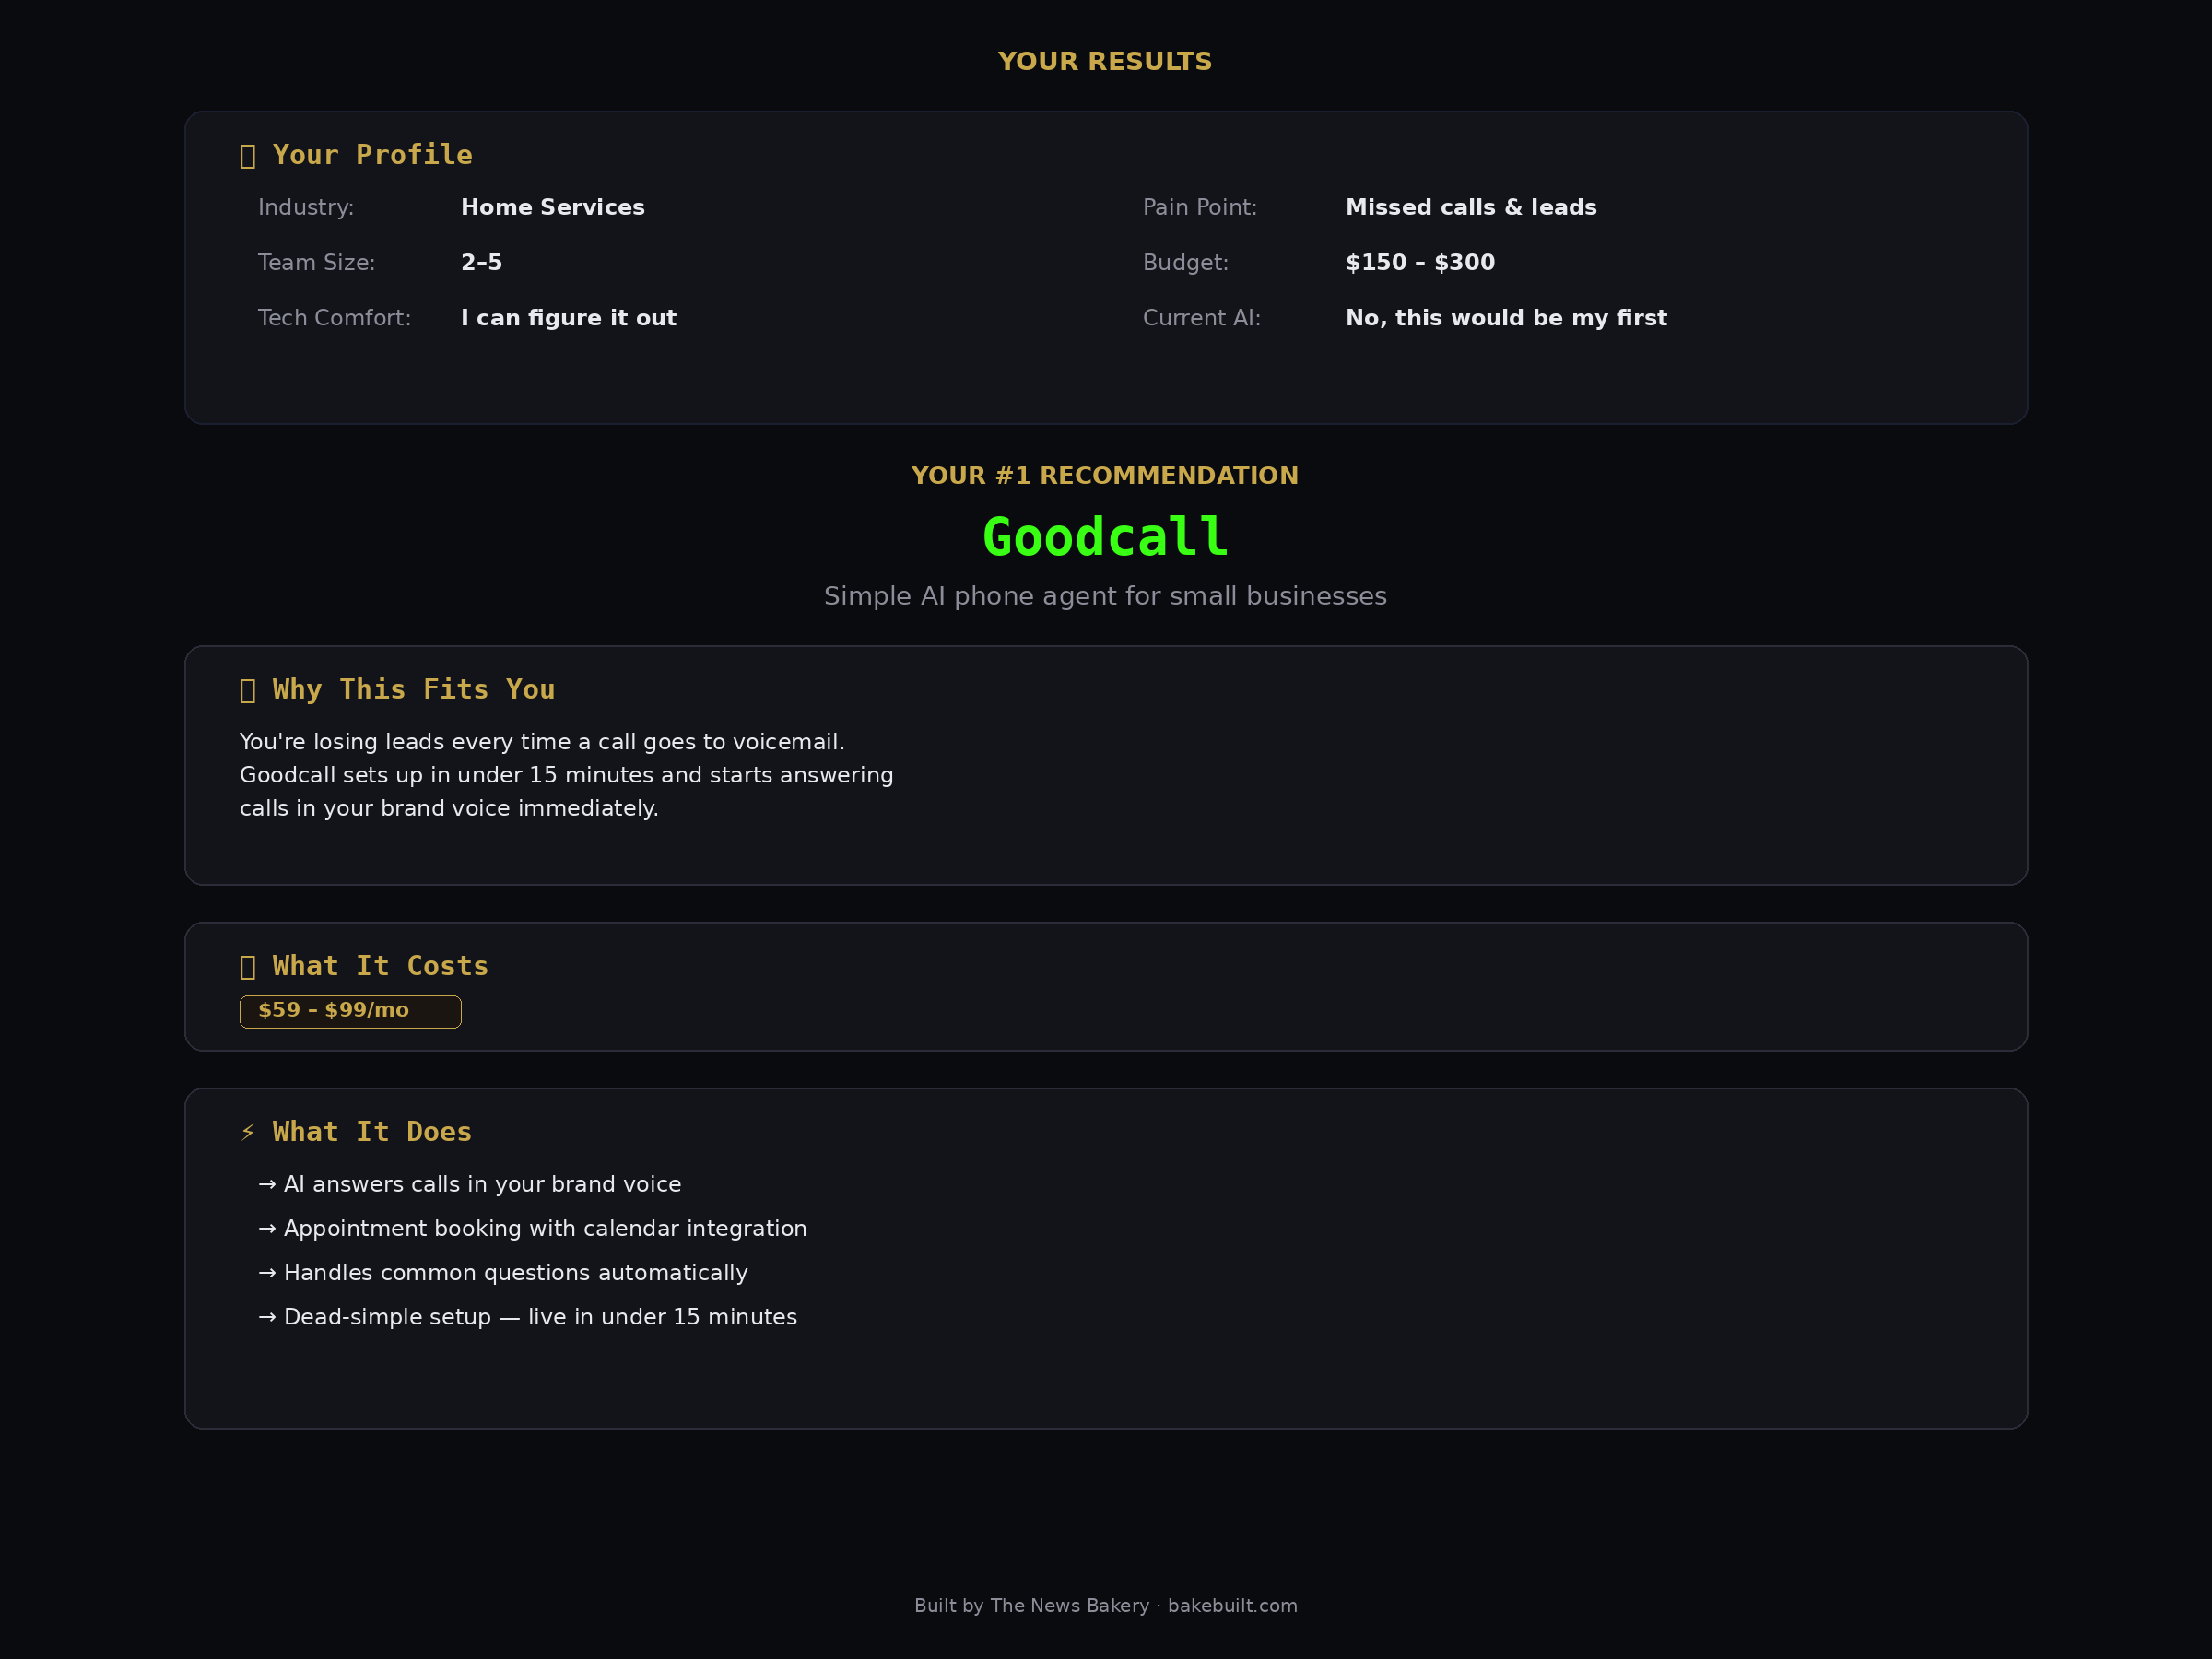
Task: Click 'No, this would be my first'
Action: coord(1506,318)
